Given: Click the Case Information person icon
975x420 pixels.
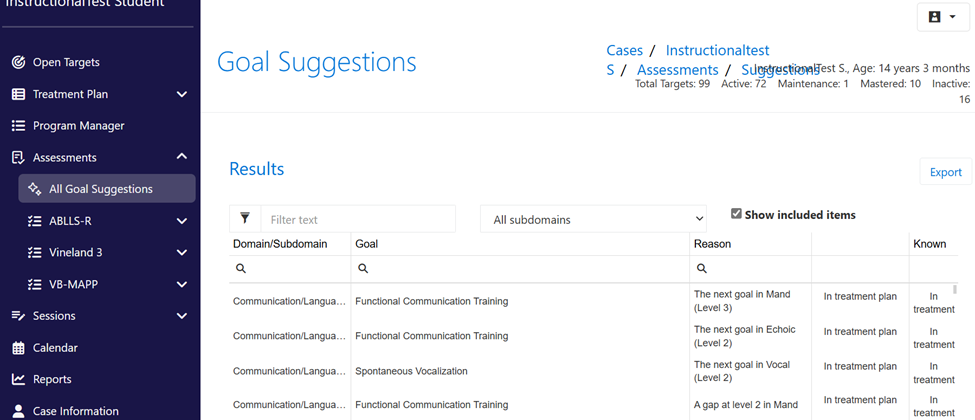Looking at the screenshot, I should (x=19, y=411).
